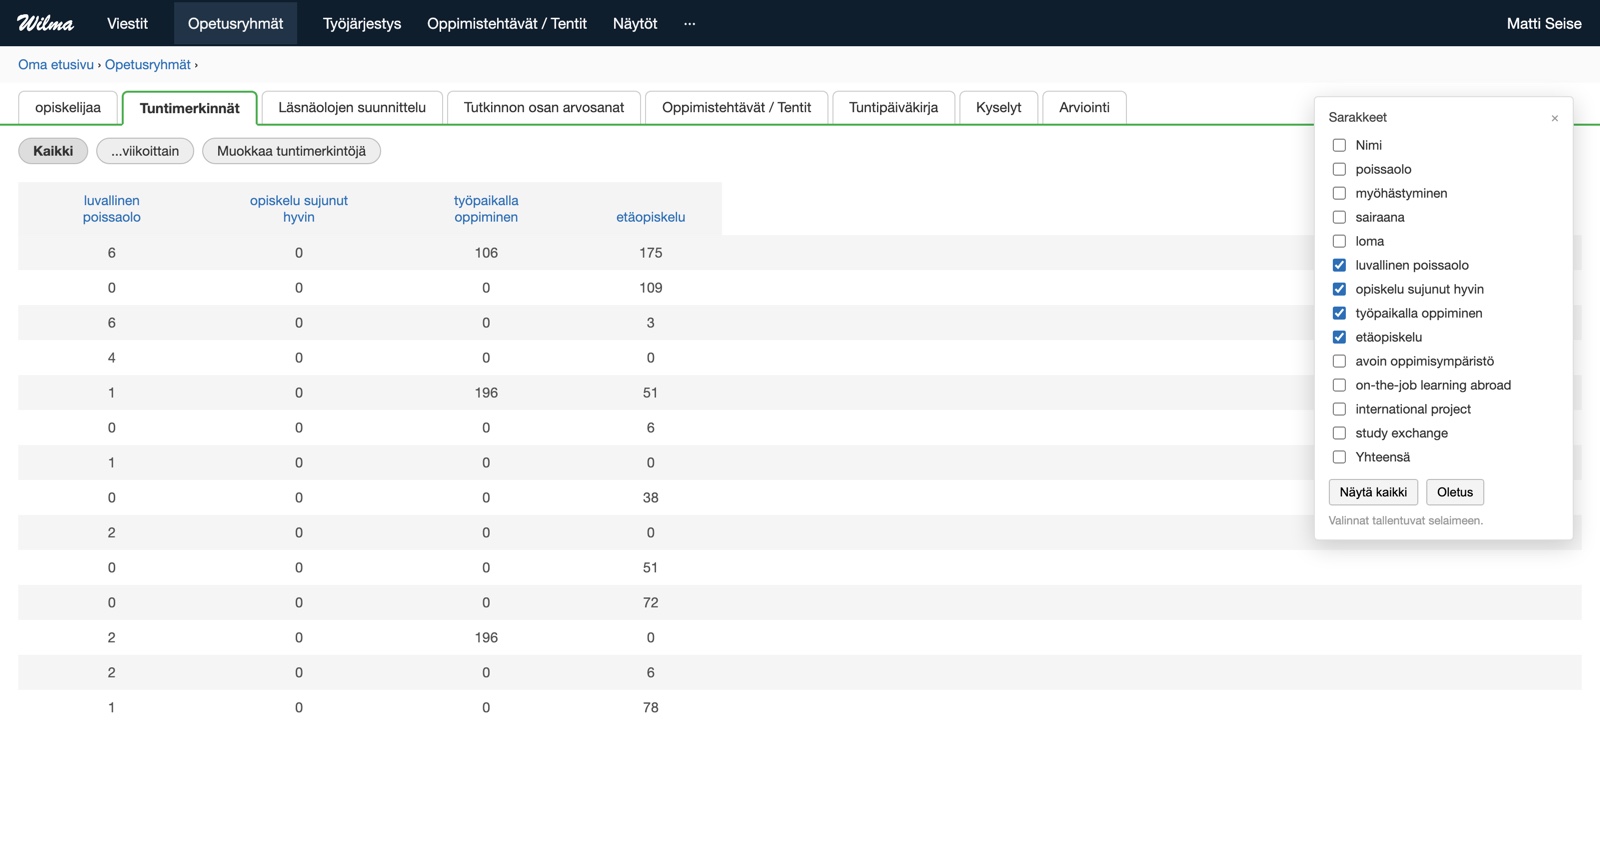The width and height of the screenshot is (1600, 860).
Task: Enable the study exchange column
Action: [x=1339, y=433]
